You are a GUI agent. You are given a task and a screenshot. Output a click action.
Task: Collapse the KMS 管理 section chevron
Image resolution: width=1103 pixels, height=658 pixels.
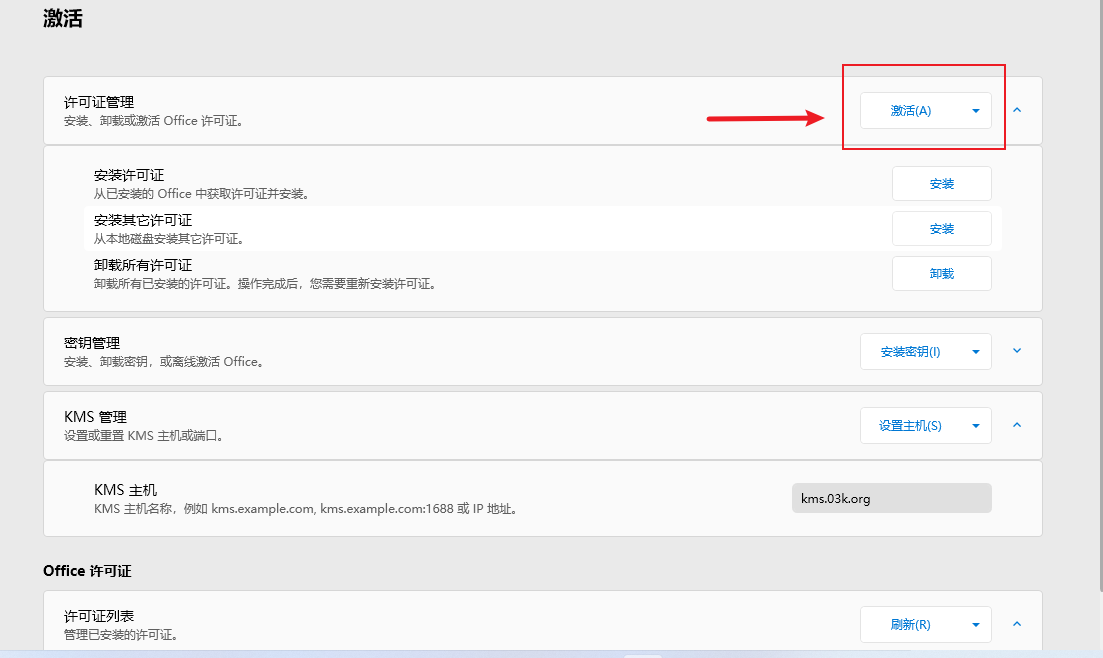tap(1017, 425)
